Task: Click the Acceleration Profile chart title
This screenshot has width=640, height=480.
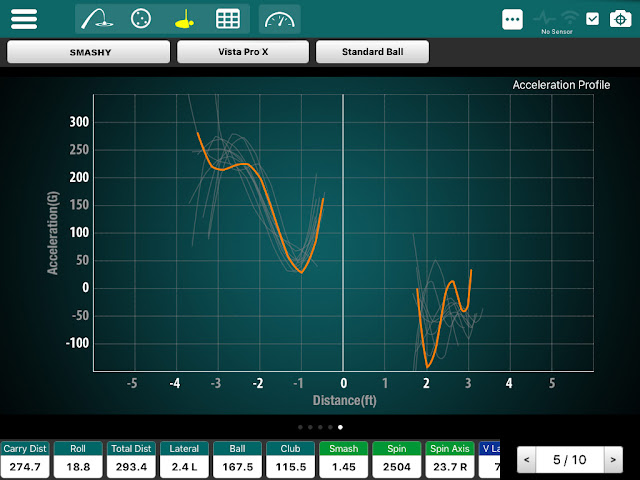Action: pyautogui.click(x=561, y=85)
